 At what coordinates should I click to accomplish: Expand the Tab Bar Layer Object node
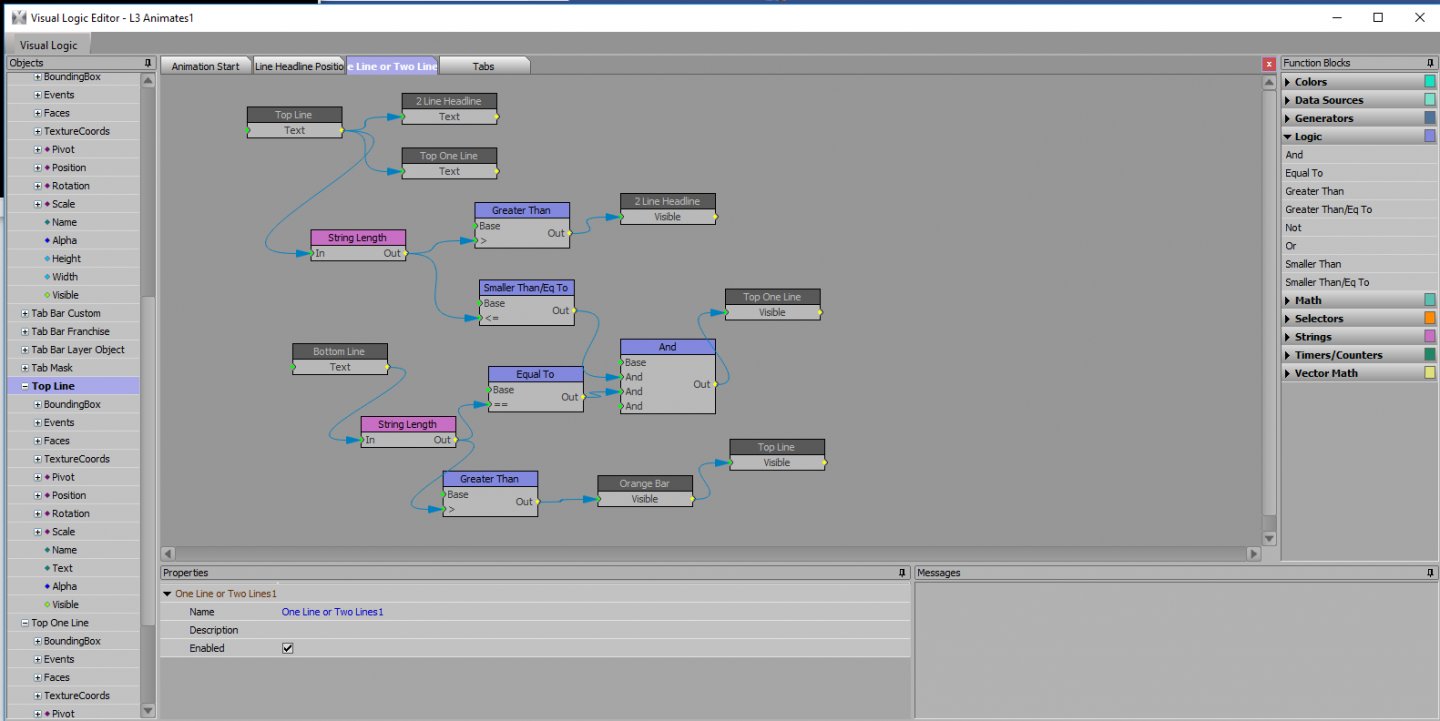click(x=24, y=350)
